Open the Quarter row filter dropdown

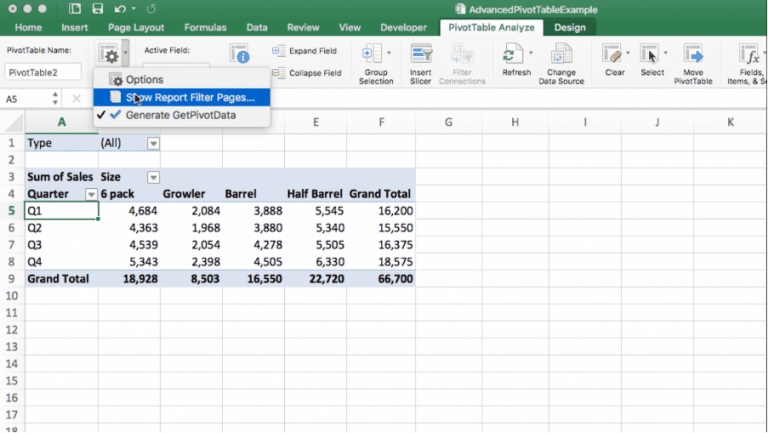tap(91, 194)
